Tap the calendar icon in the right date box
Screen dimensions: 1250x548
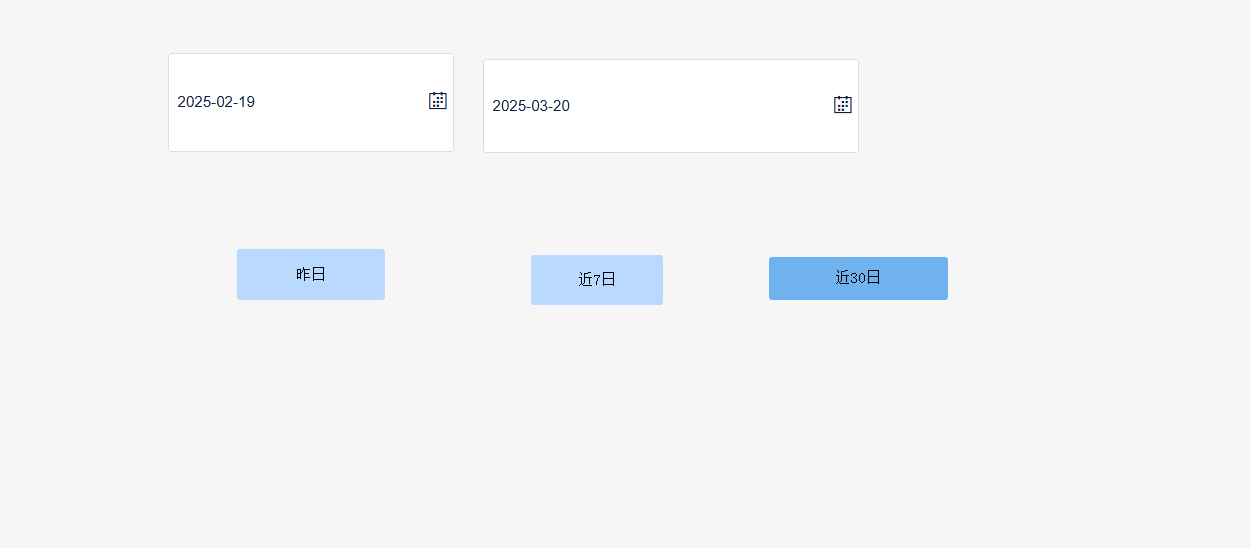click(x=843, y=104)
